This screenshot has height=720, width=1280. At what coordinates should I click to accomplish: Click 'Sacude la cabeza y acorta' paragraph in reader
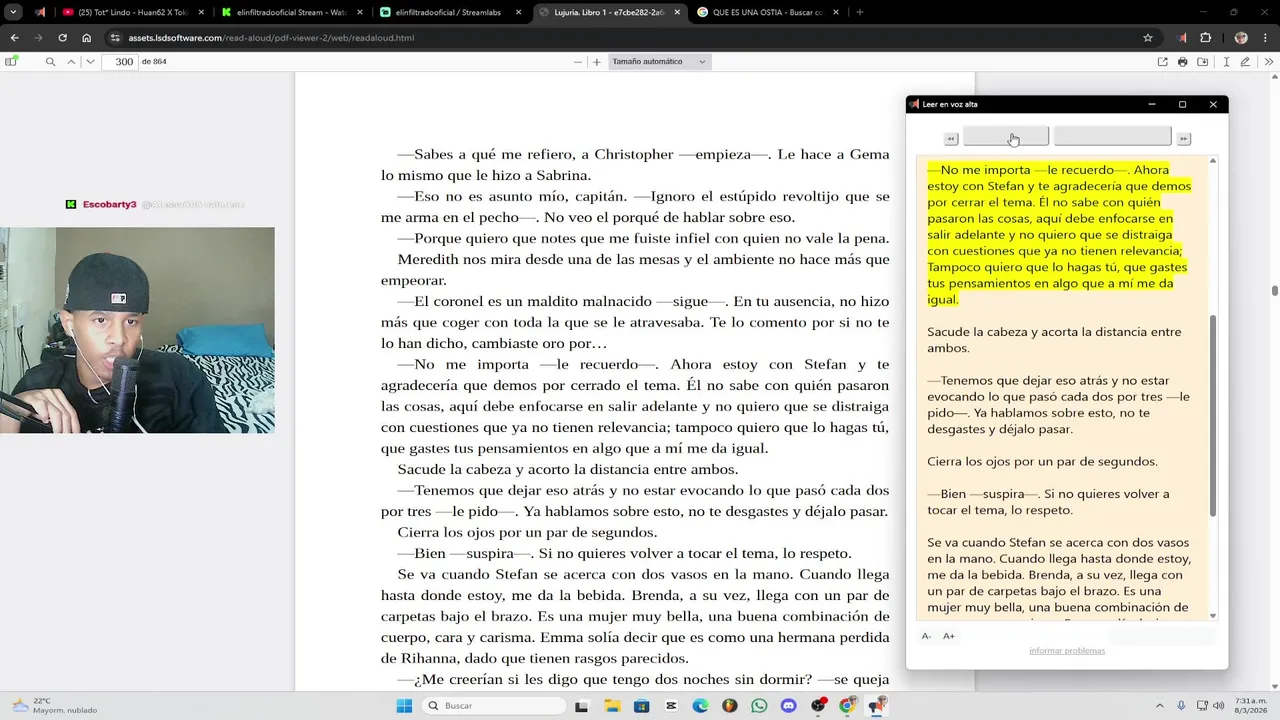[x=1054, y=340]
